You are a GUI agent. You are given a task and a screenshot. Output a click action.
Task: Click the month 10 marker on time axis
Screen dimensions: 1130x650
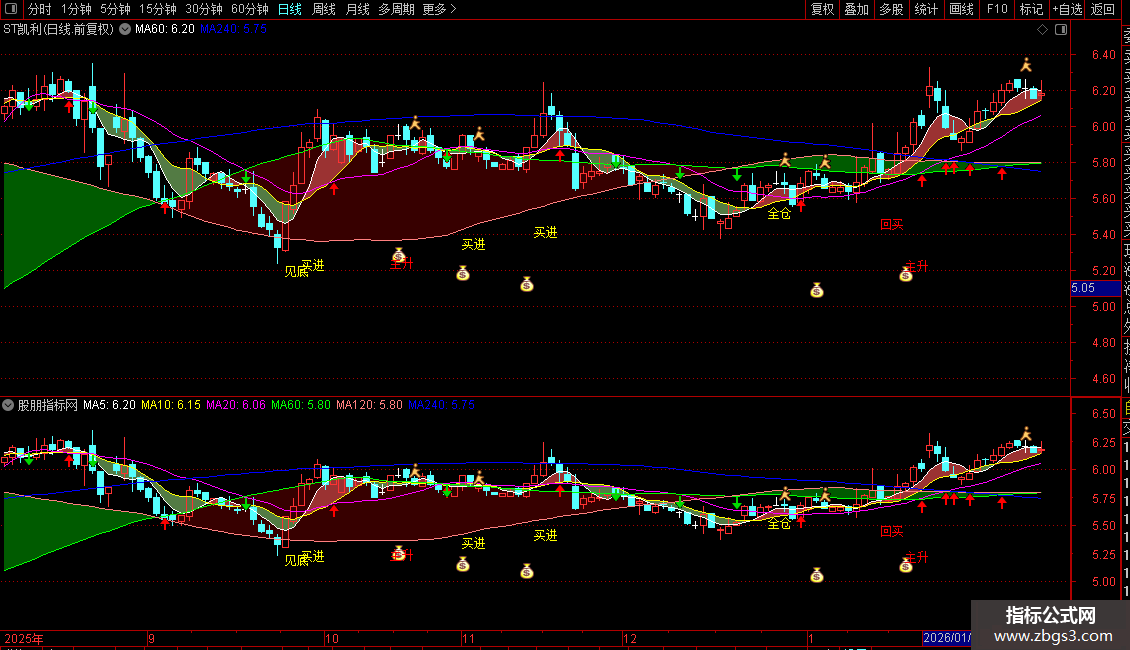point(332,638)
